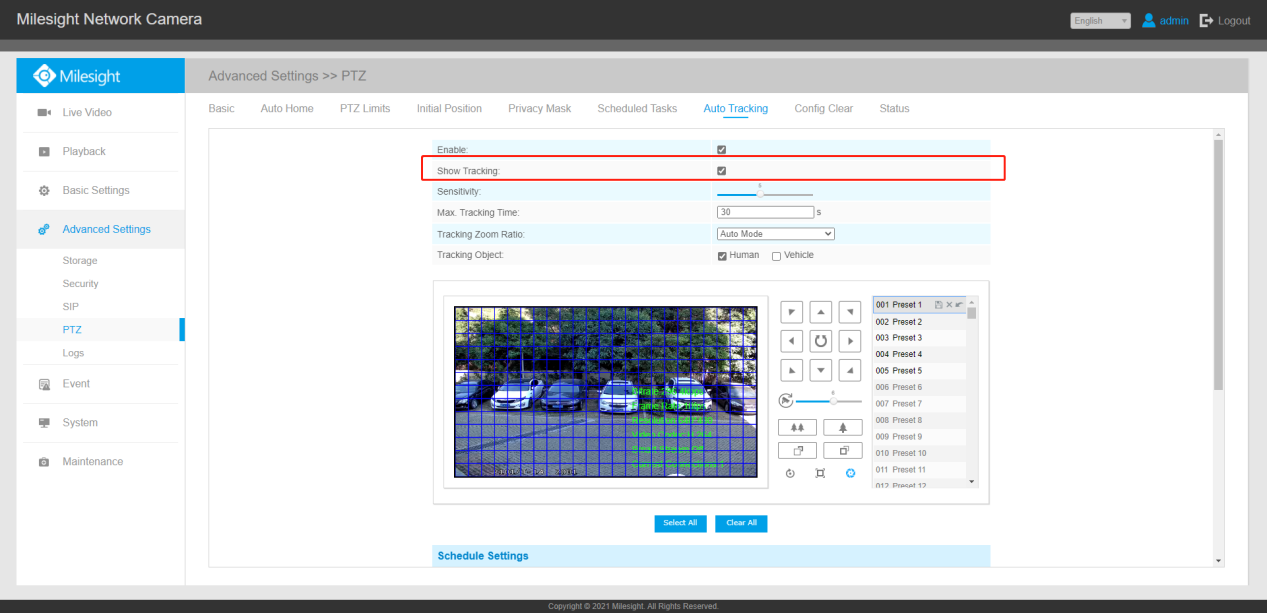Image resolution: width=1267 pixels, height=613 pixels.
Task: Click the Milesight logo
Action: pyautogui.click(x=77, y=76)
